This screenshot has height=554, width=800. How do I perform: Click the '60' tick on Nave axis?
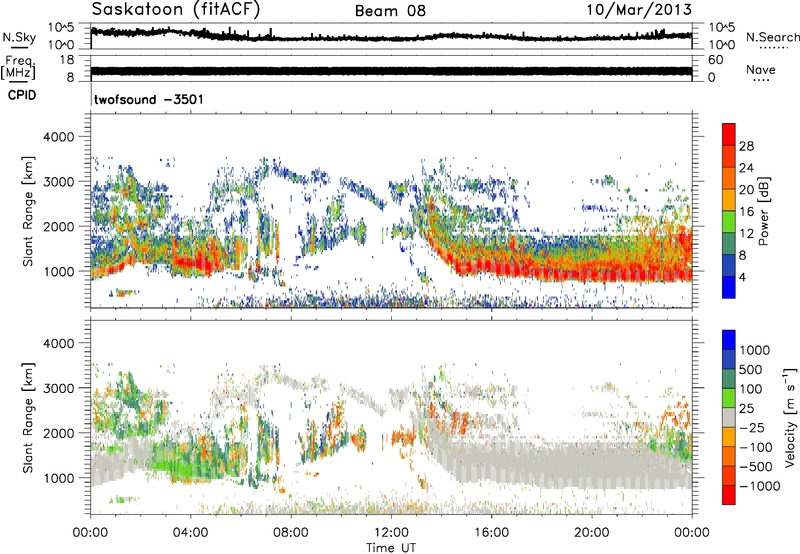click(715, 60)
